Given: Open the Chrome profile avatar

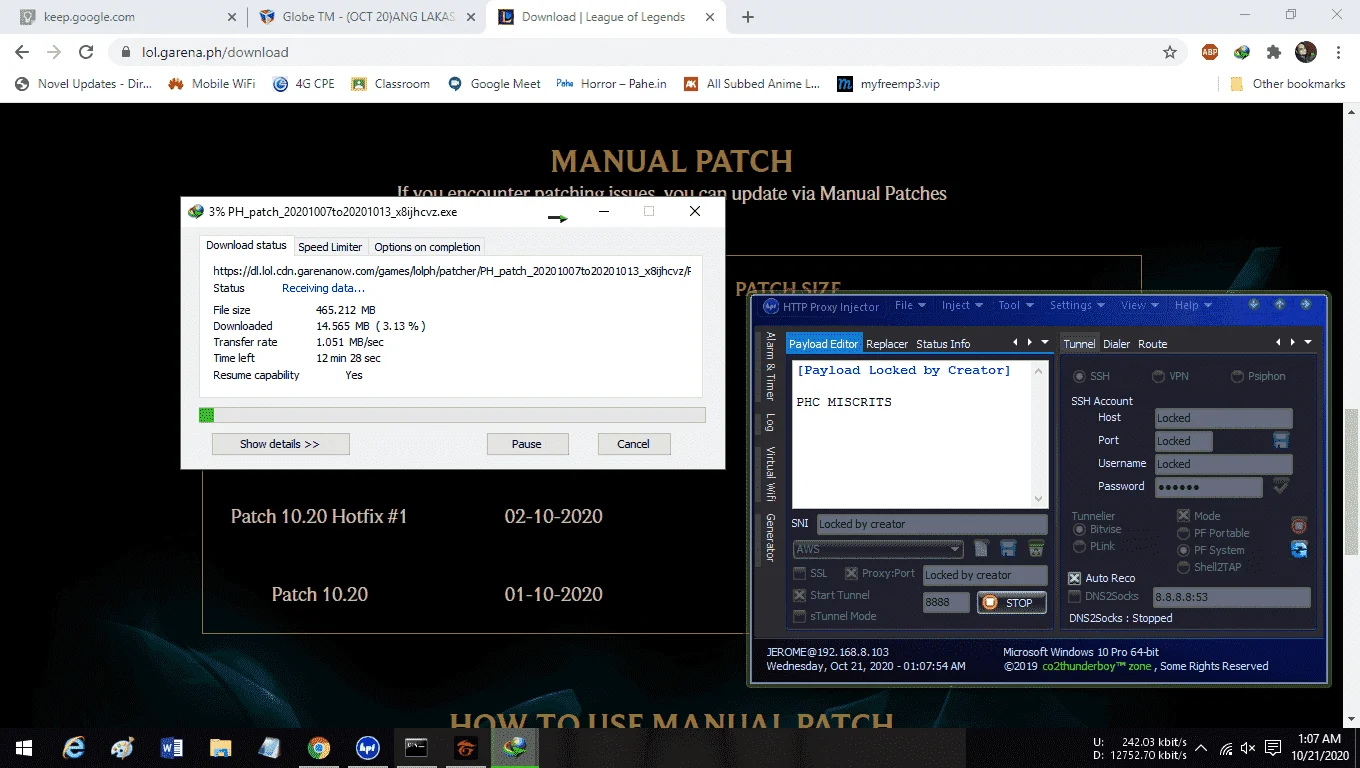Looking at the screenshot, I should 1305,52.
